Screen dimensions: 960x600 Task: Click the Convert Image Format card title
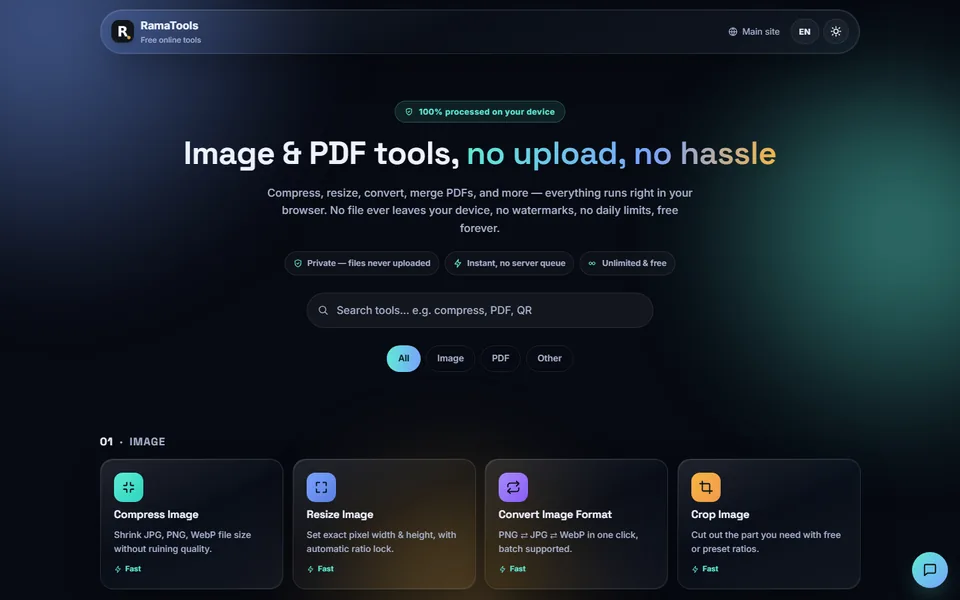click(x=555, y=515)
